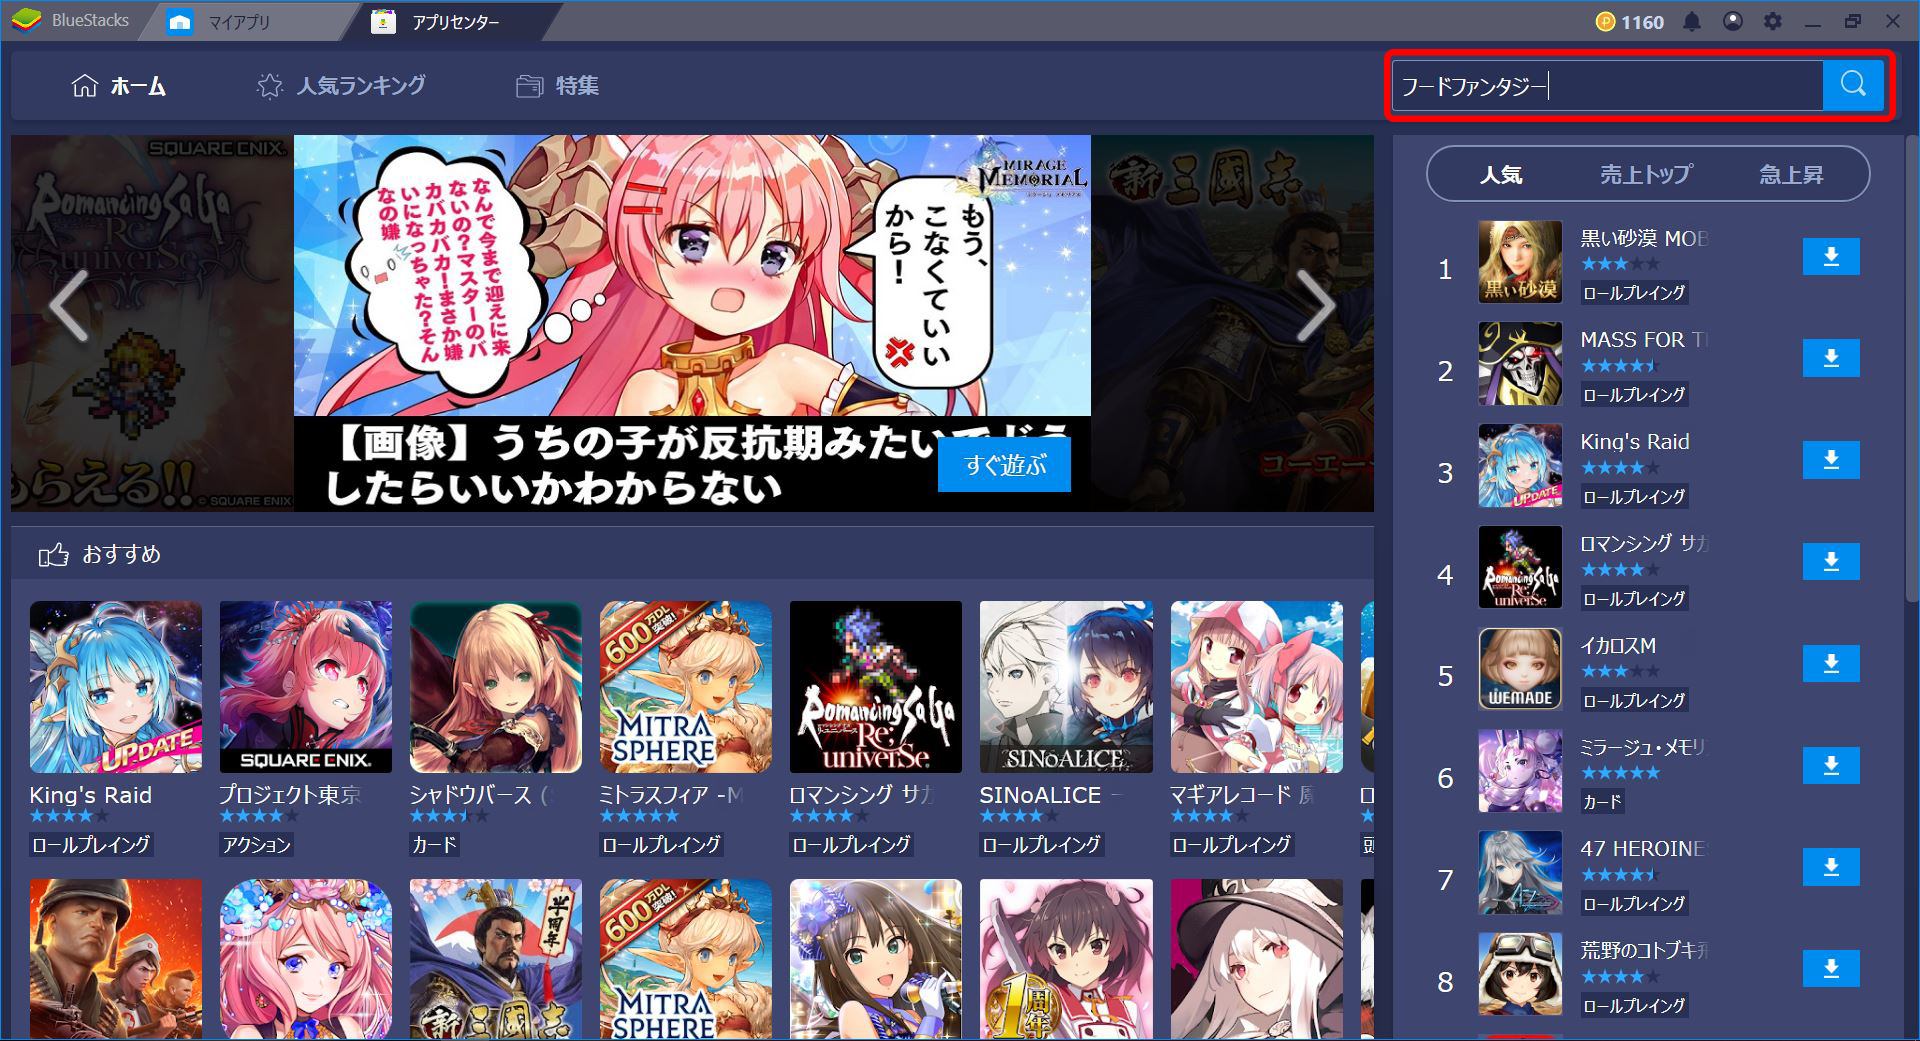Open ミトラスフィア recommended app in first row

[x=685, y=687]
